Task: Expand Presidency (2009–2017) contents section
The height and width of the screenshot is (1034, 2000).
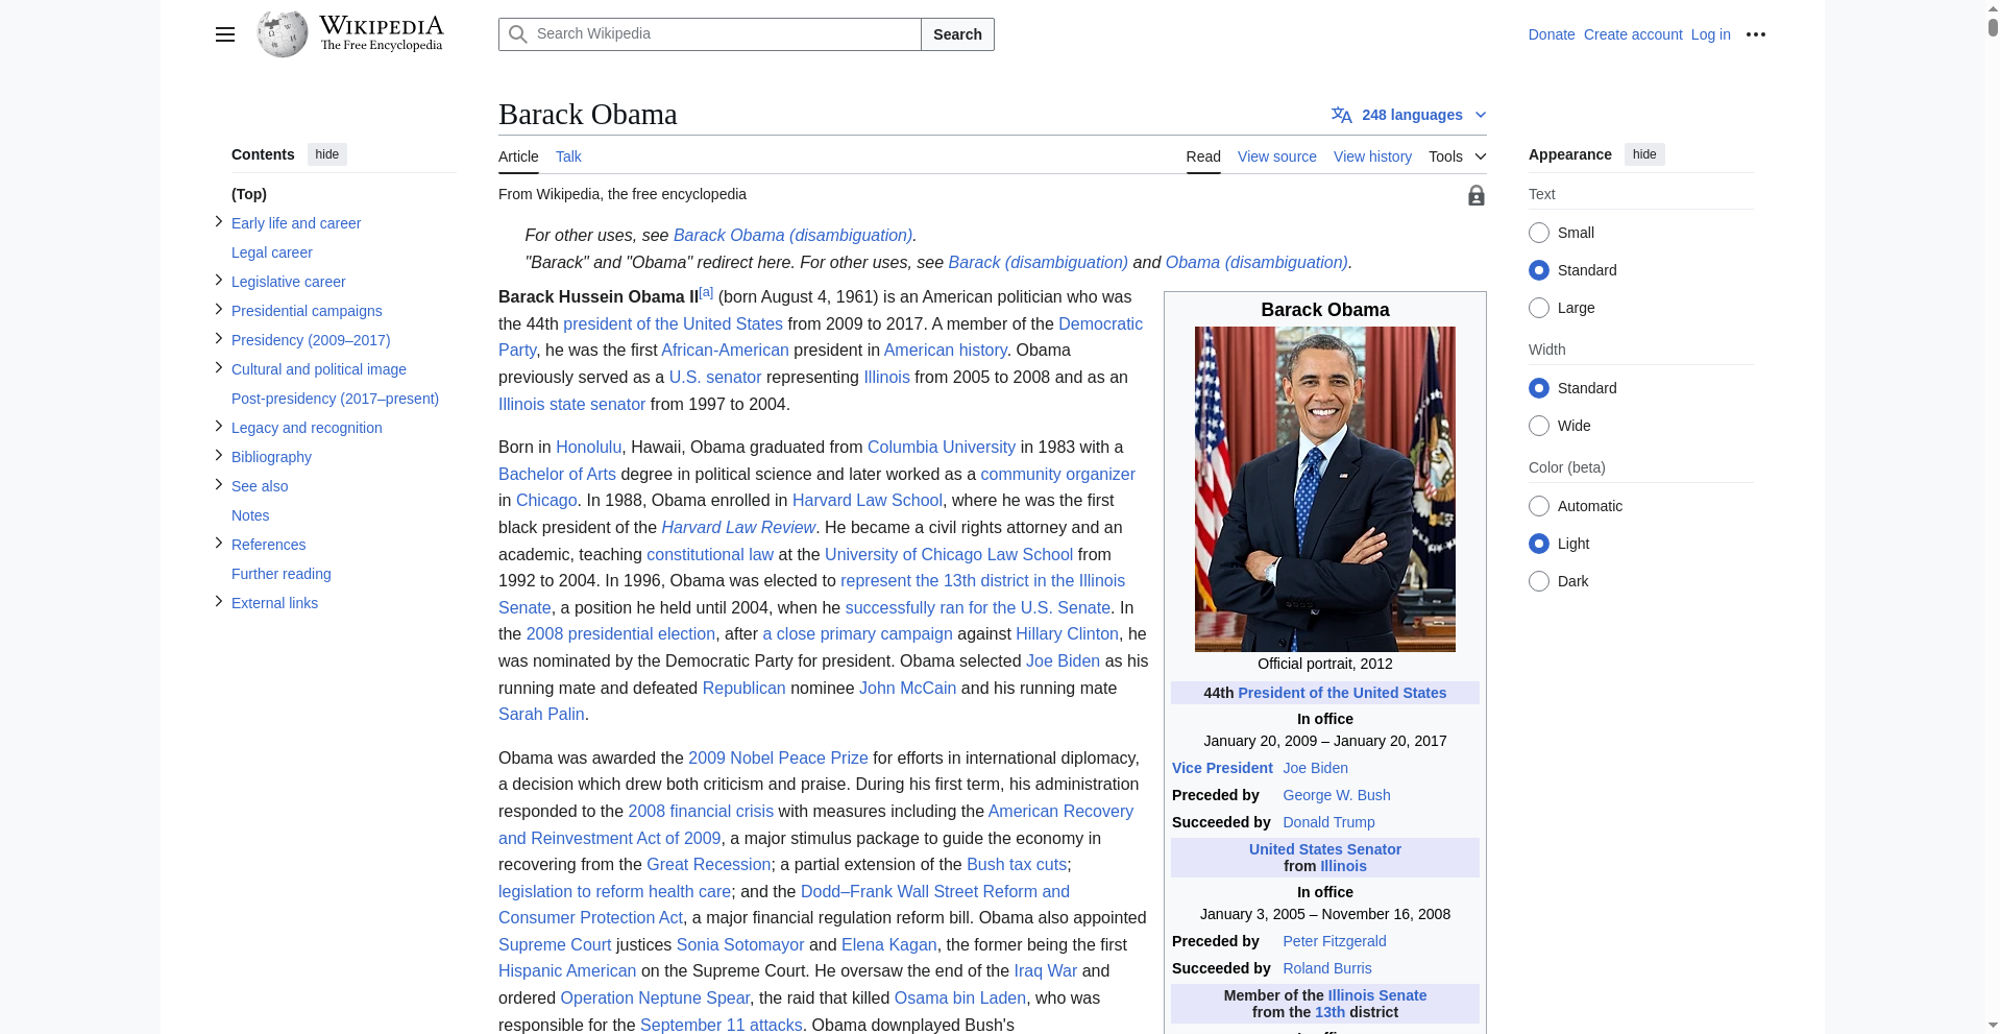Action: [x=218, y=338]
